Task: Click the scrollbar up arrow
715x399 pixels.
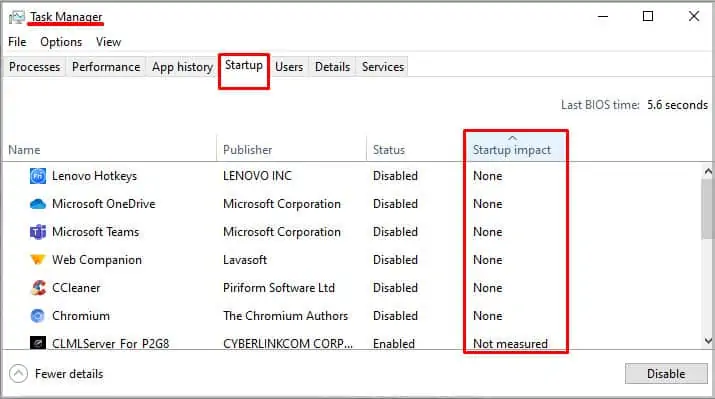Action: pos(708,172)
